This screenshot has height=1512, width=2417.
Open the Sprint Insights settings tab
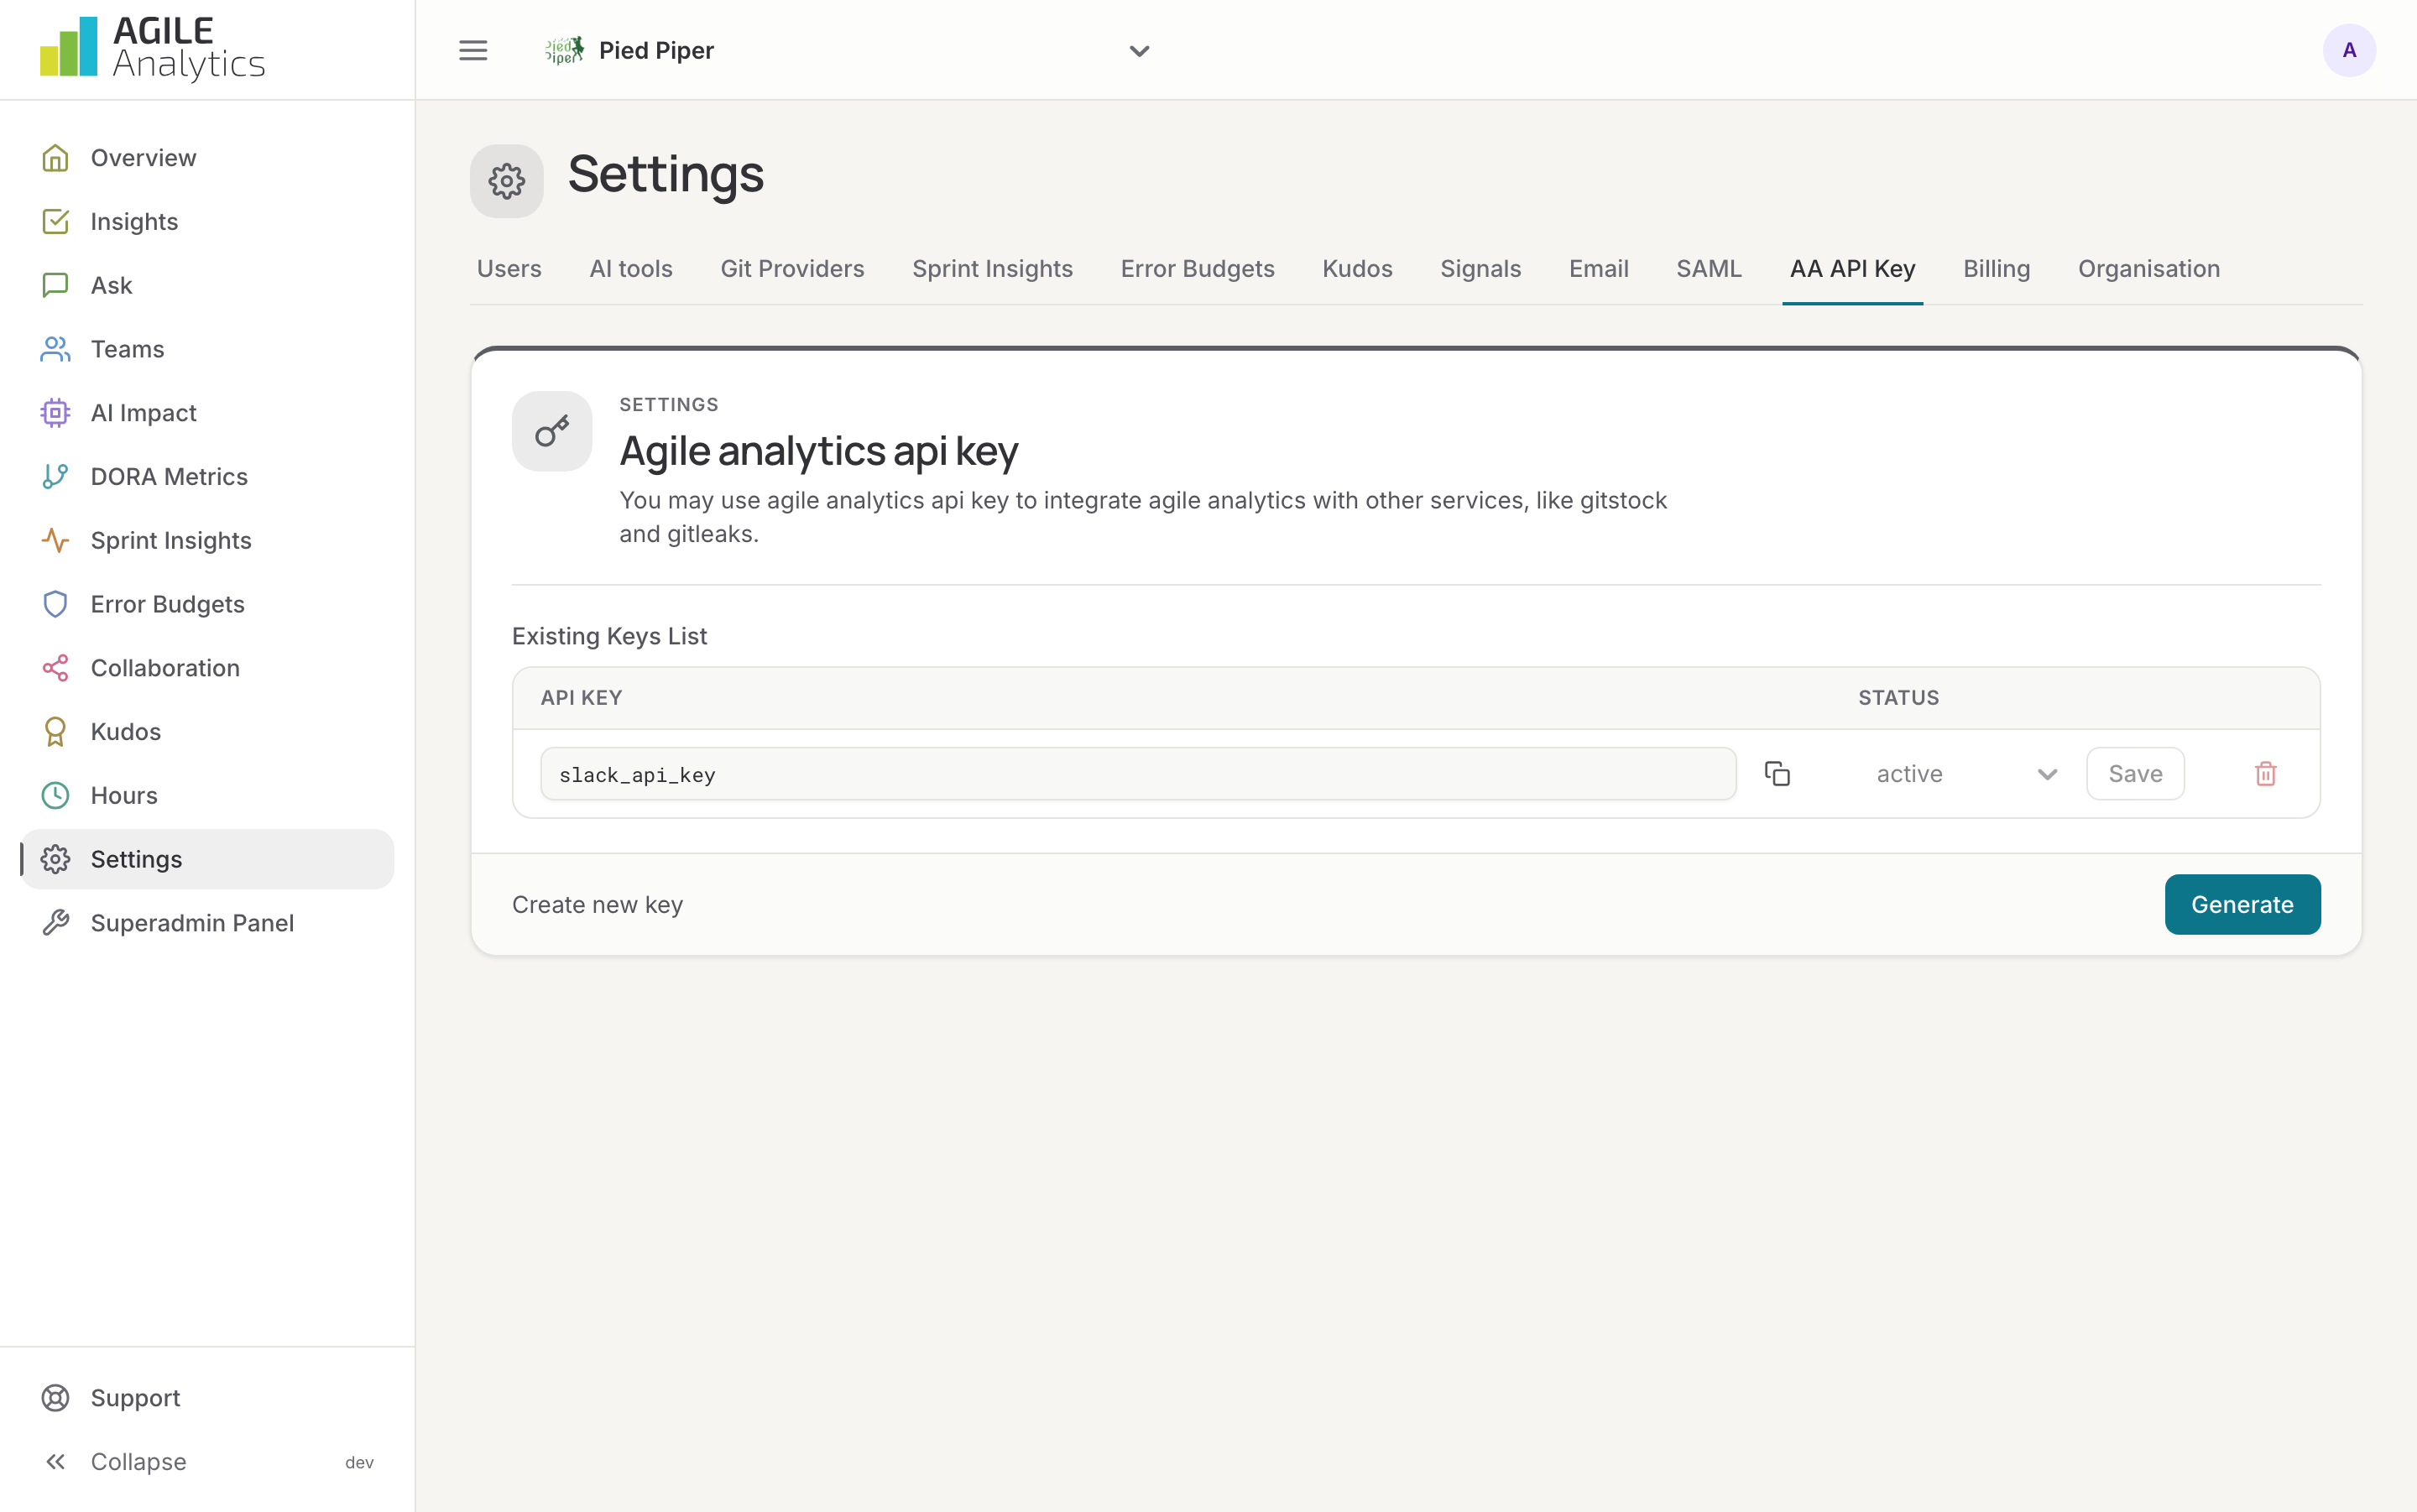(992, 269)
